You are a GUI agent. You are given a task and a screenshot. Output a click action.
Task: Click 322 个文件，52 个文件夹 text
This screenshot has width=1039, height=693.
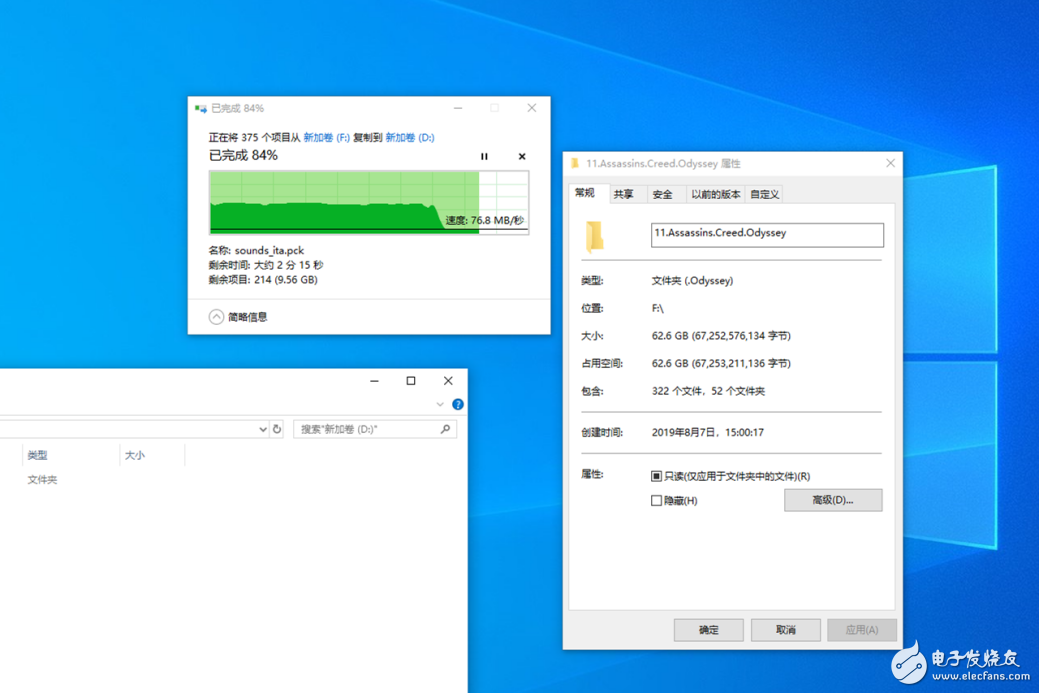(708, 391)
